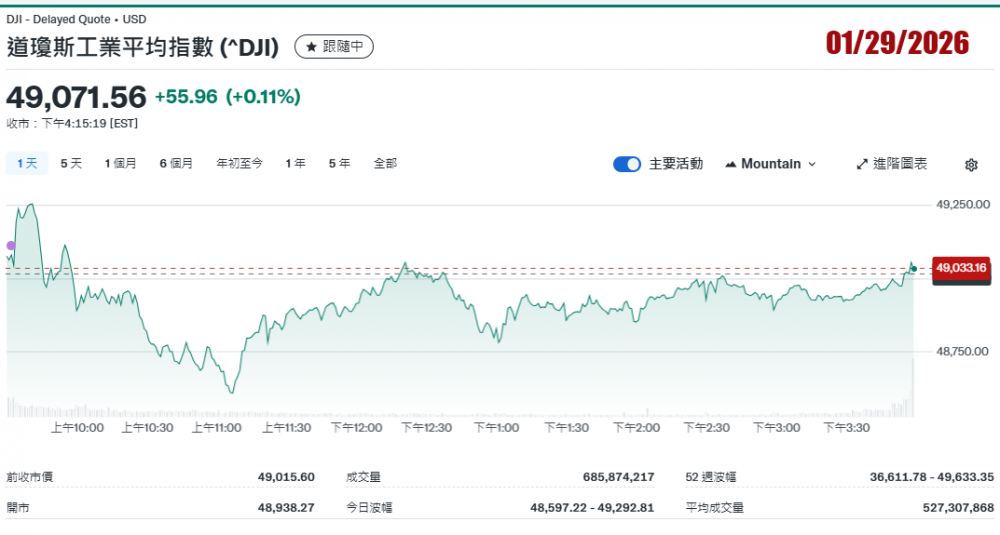
Task: Click the 上午11:00 time axis label
Action: [217, 428]
